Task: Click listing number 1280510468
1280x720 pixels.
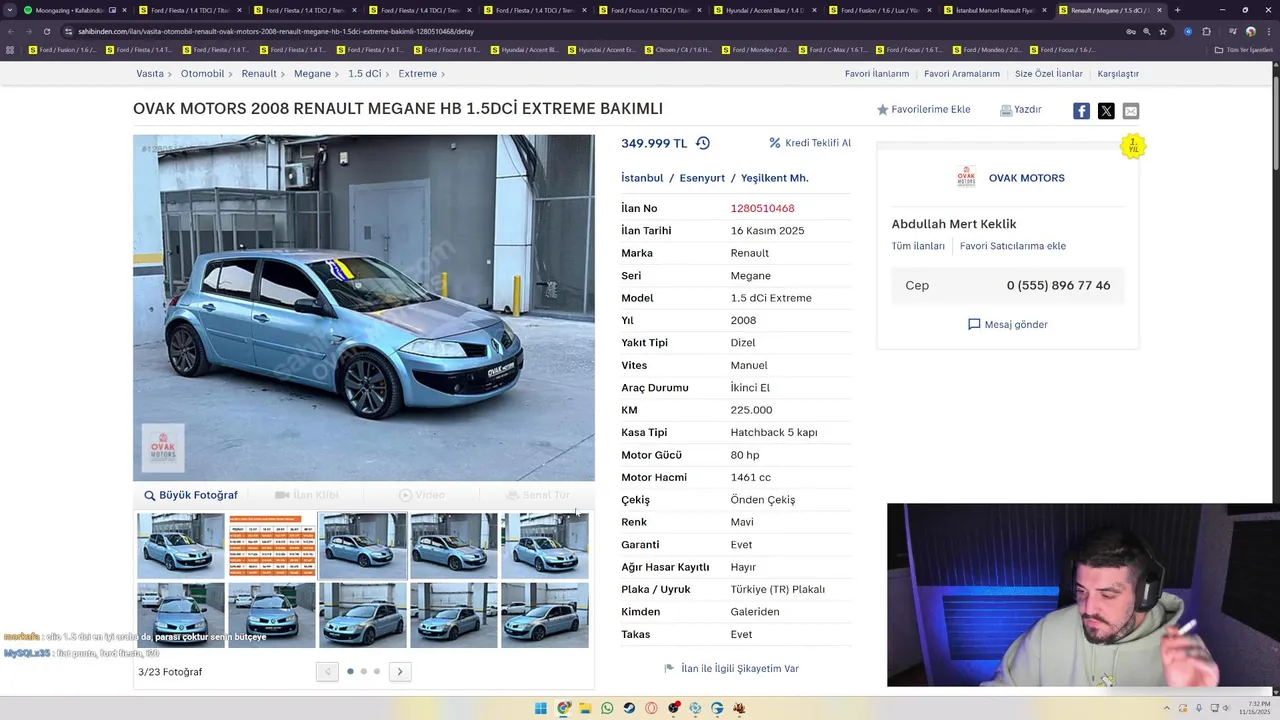Action: click(x=762, y=208)
